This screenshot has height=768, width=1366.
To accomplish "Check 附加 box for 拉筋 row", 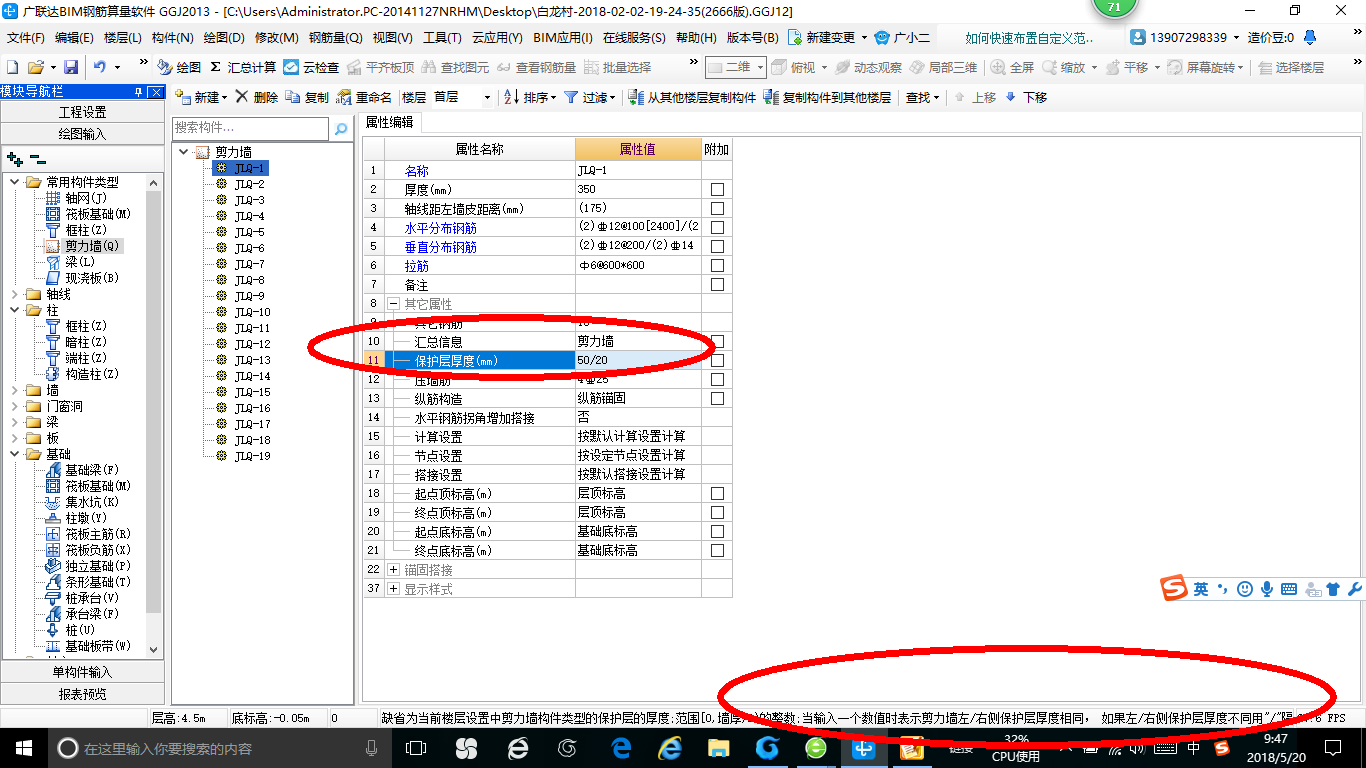I will [x=717, y=266].
